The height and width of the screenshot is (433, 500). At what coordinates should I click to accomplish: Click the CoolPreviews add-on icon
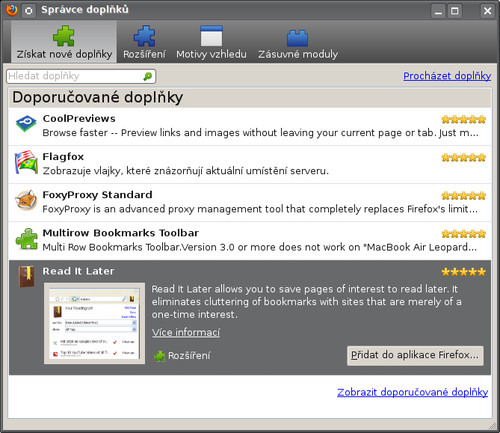(x=26, y=124)
